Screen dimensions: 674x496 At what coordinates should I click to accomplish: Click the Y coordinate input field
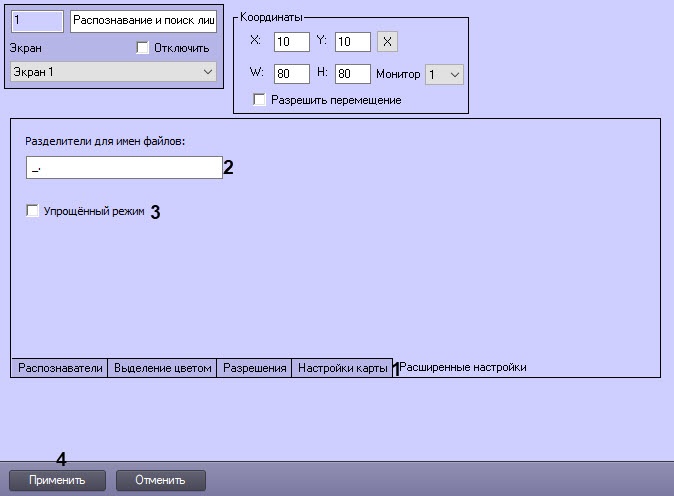352,42
